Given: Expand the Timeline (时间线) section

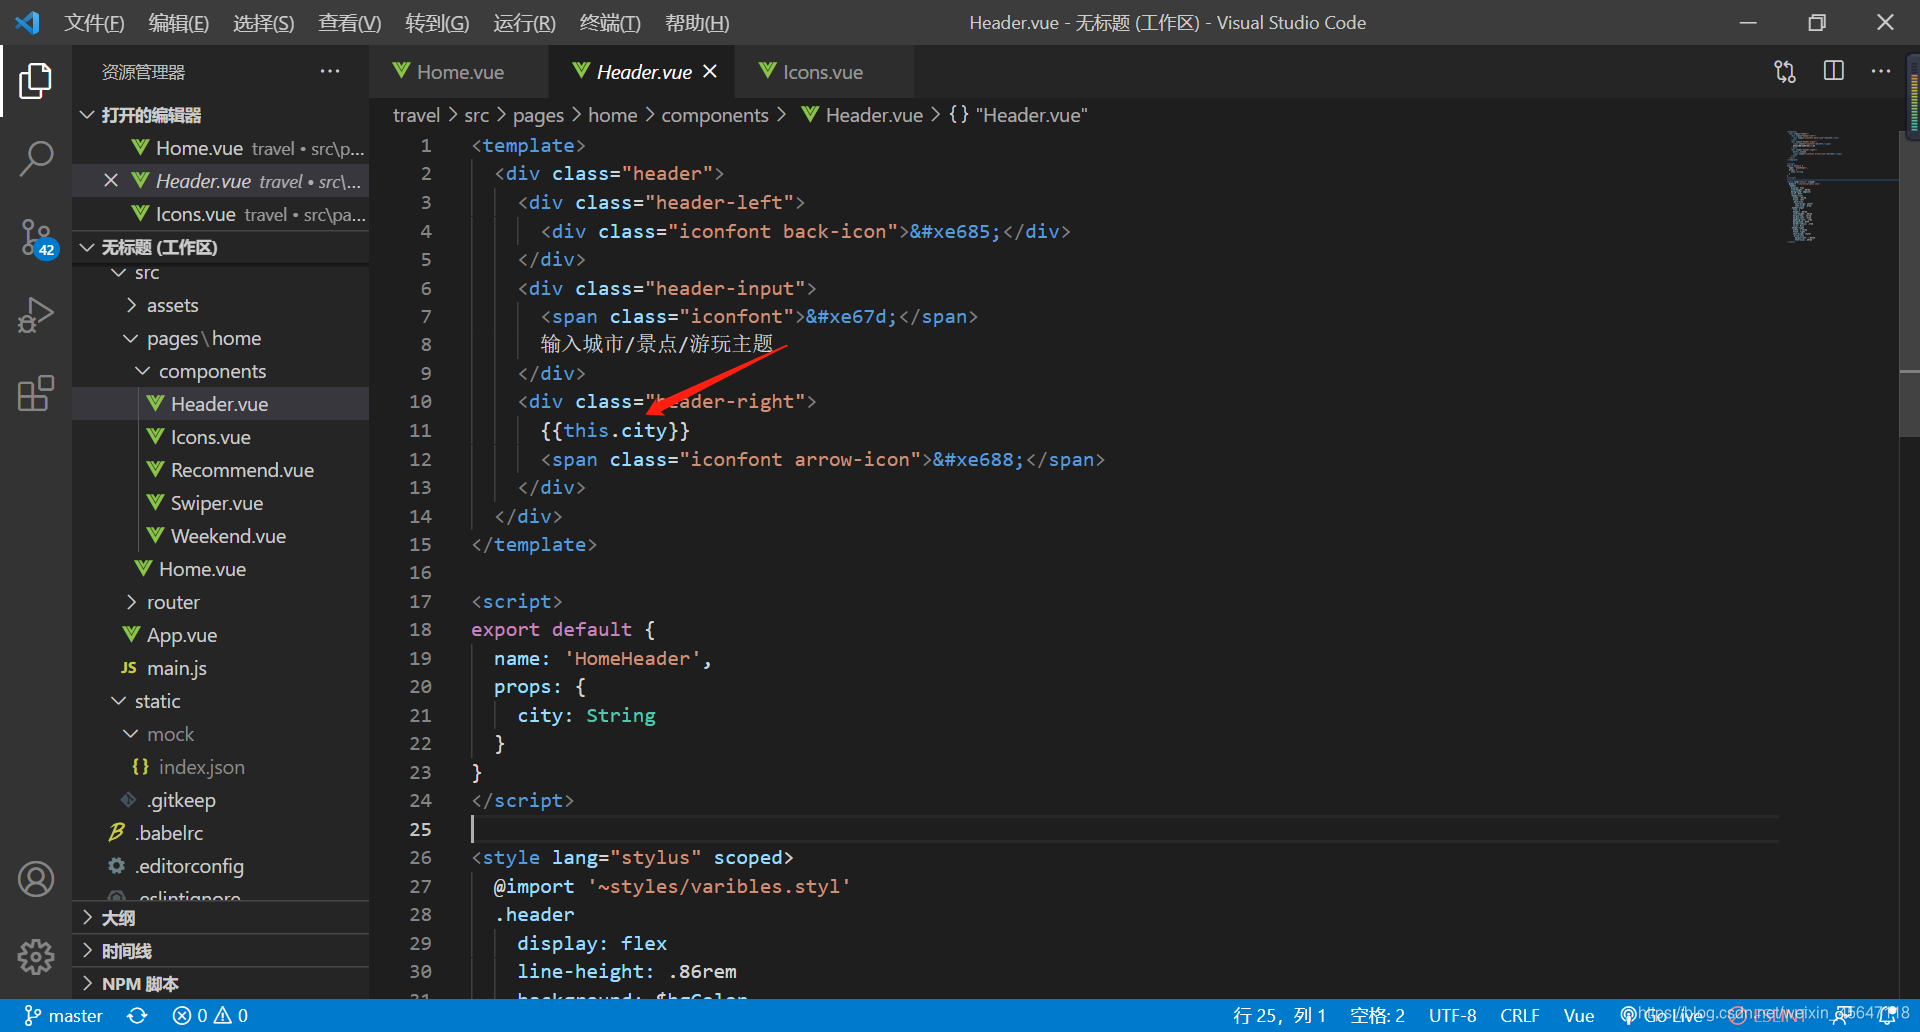Looking at the screenshot, I should 126,951.
